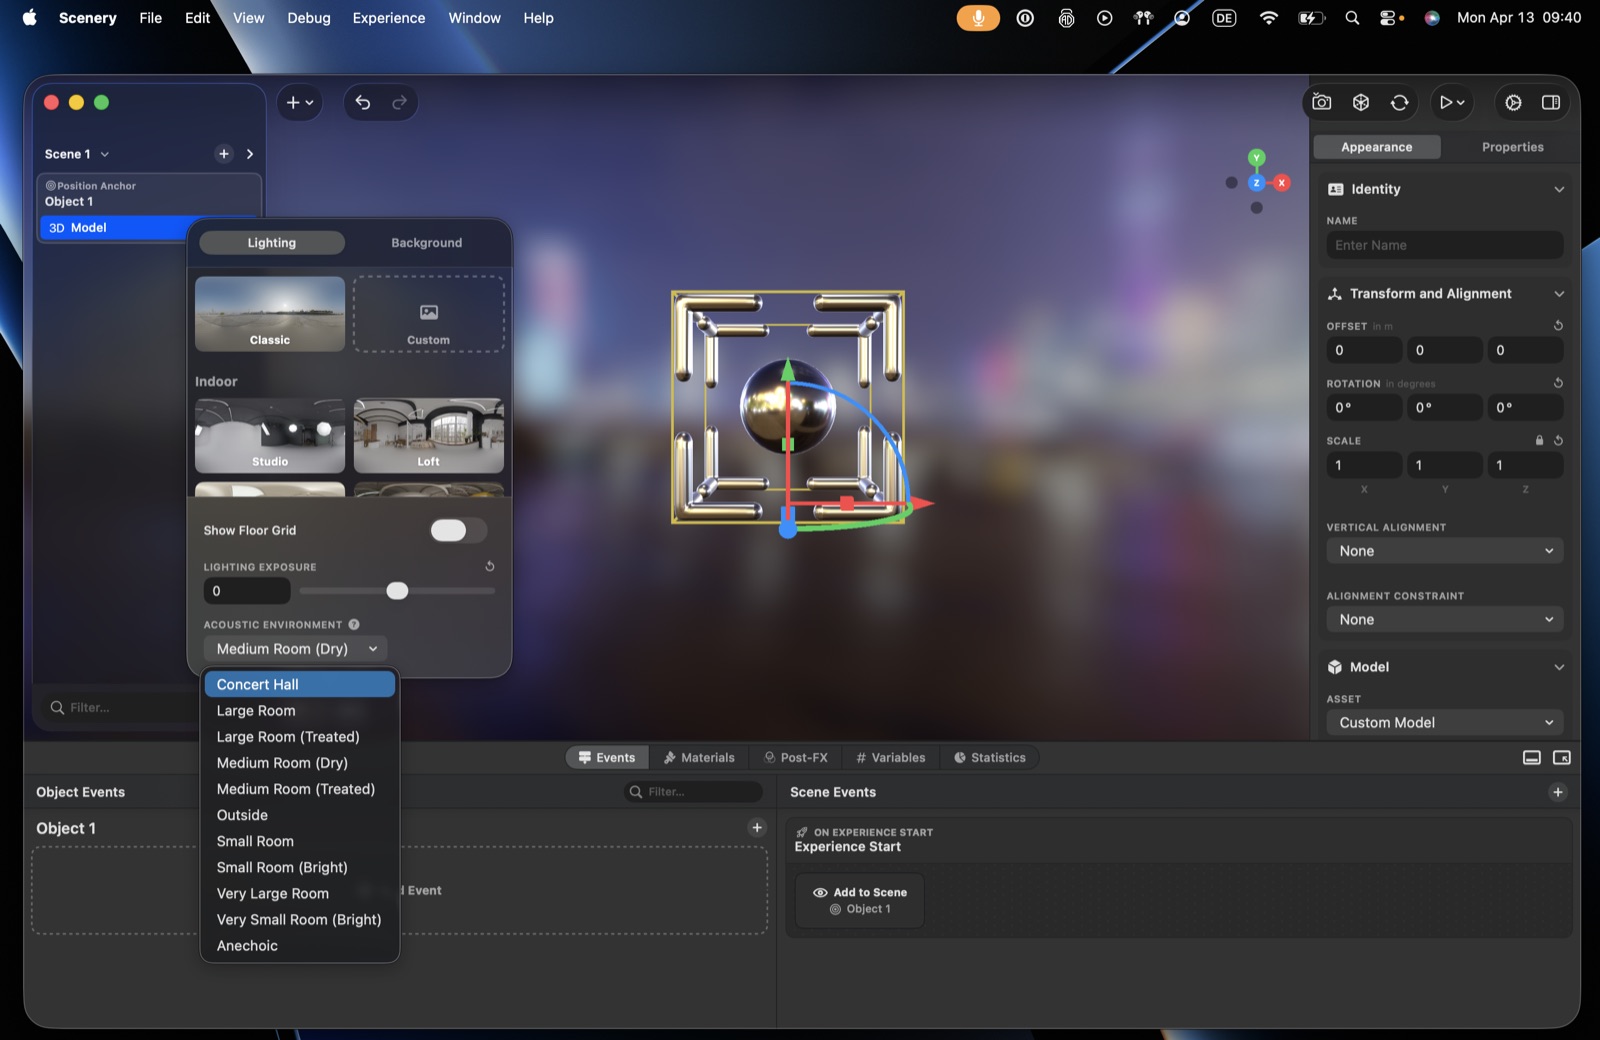Undo the last action
The height and width of the screenshot is (1040, 1600).
[363, 102]
